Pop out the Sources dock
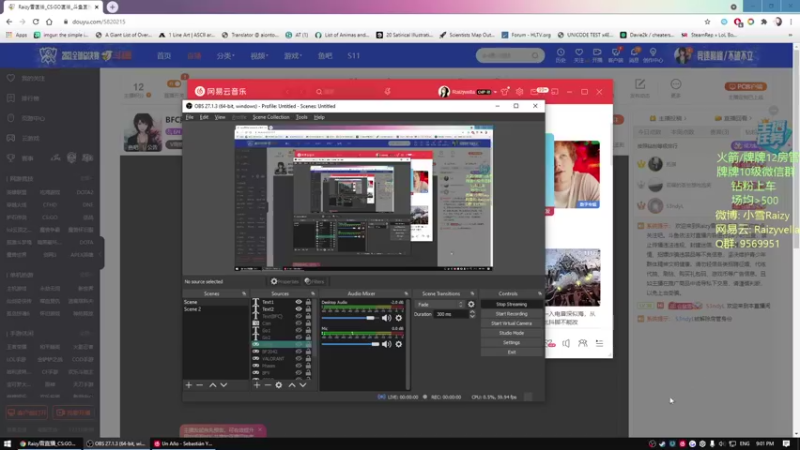This screenshot has width=800, height=450. click(312, 294)
